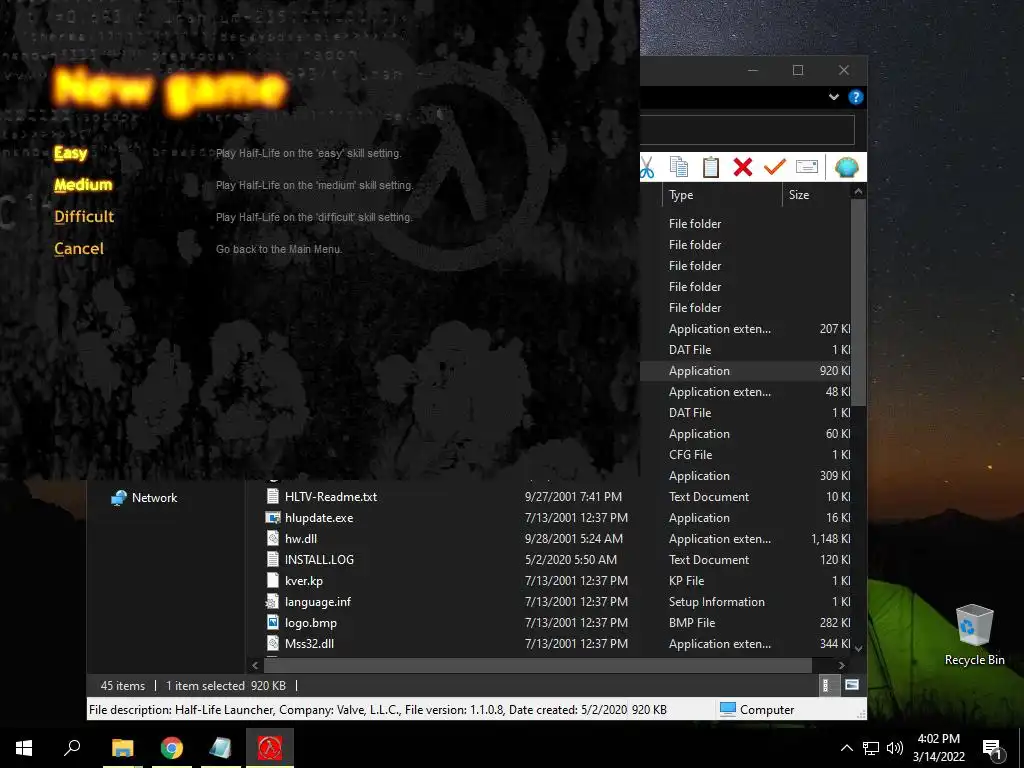Click 45 items in status bar
This screenshot has width=1024, height=768.
[x=123, y=686]
